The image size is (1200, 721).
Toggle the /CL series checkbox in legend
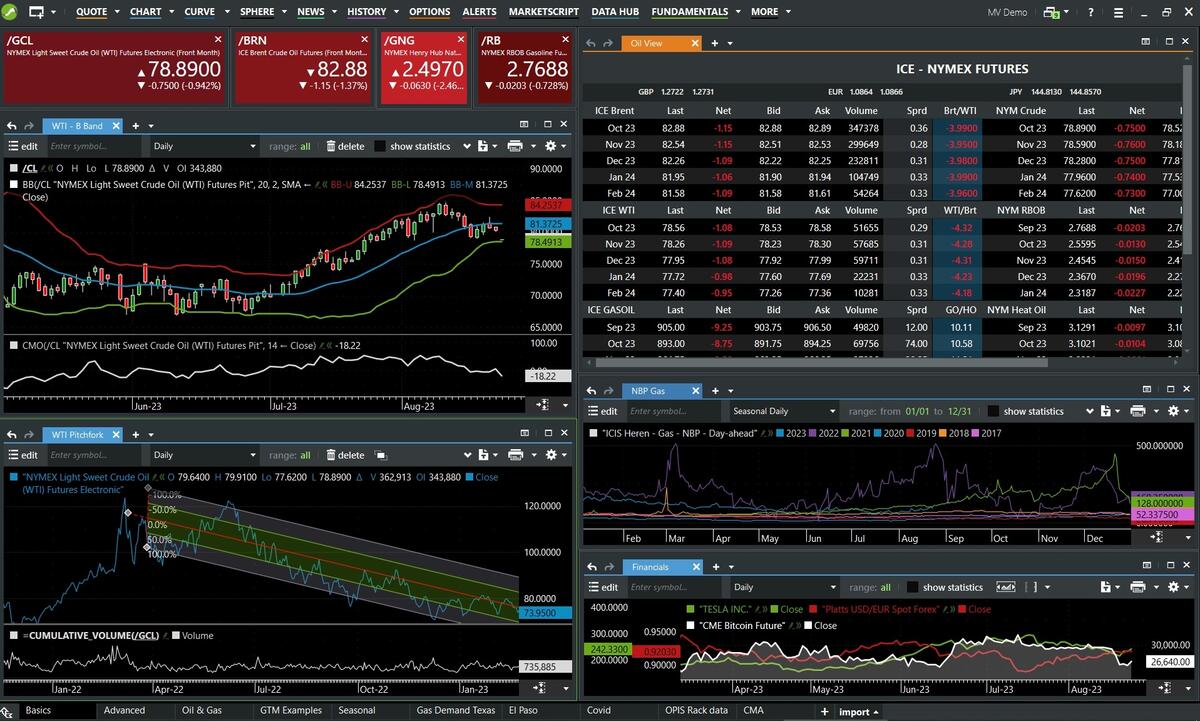pos(12,168)
